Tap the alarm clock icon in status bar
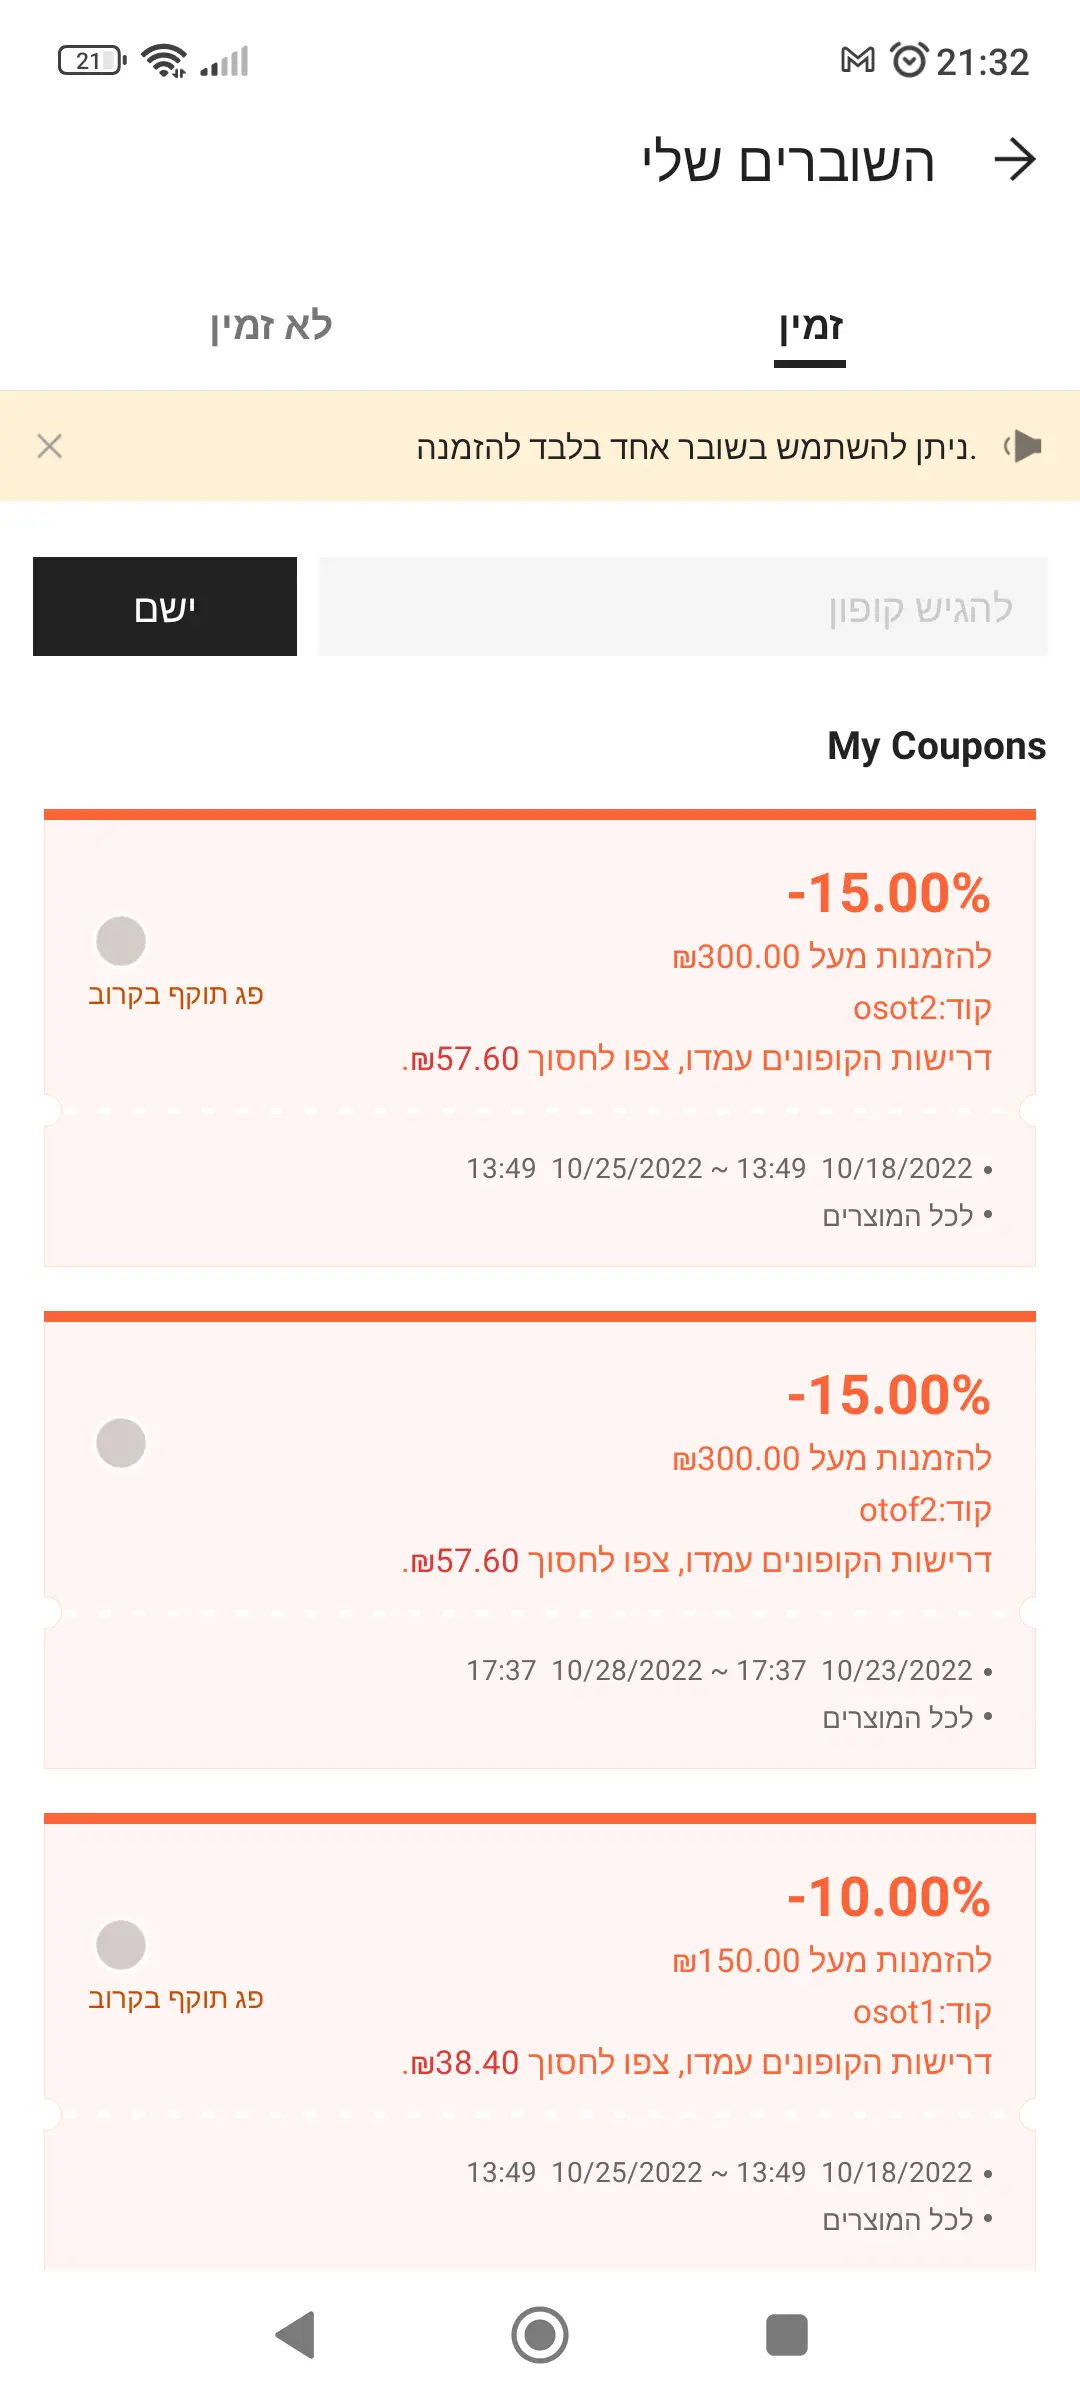The height and width of the screenshot is (2400, 1080). click(908, 61)
